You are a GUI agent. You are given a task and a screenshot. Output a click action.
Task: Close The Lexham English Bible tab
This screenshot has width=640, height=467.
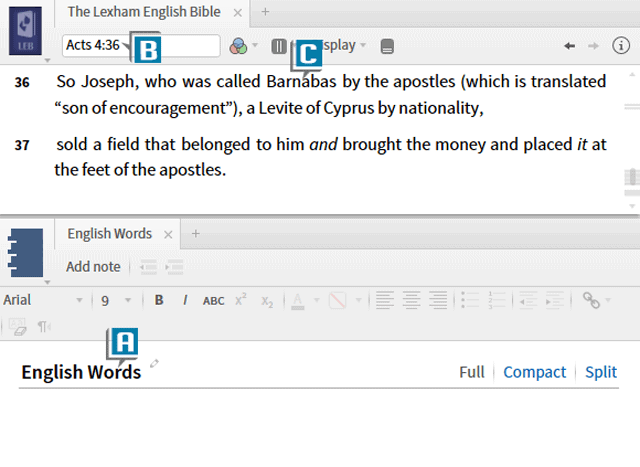coord(238,13)
